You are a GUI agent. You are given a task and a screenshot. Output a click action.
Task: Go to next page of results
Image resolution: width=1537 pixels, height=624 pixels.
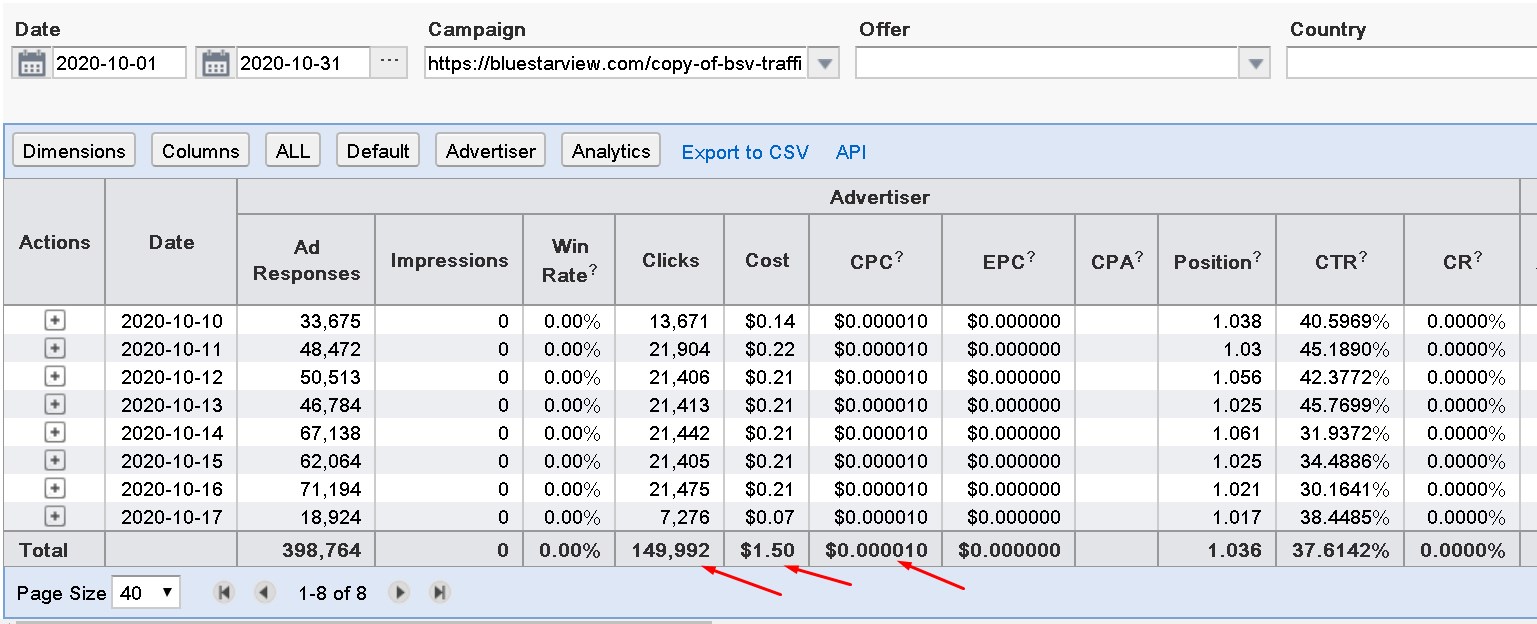pyautogui.click(x=399, y=593)
